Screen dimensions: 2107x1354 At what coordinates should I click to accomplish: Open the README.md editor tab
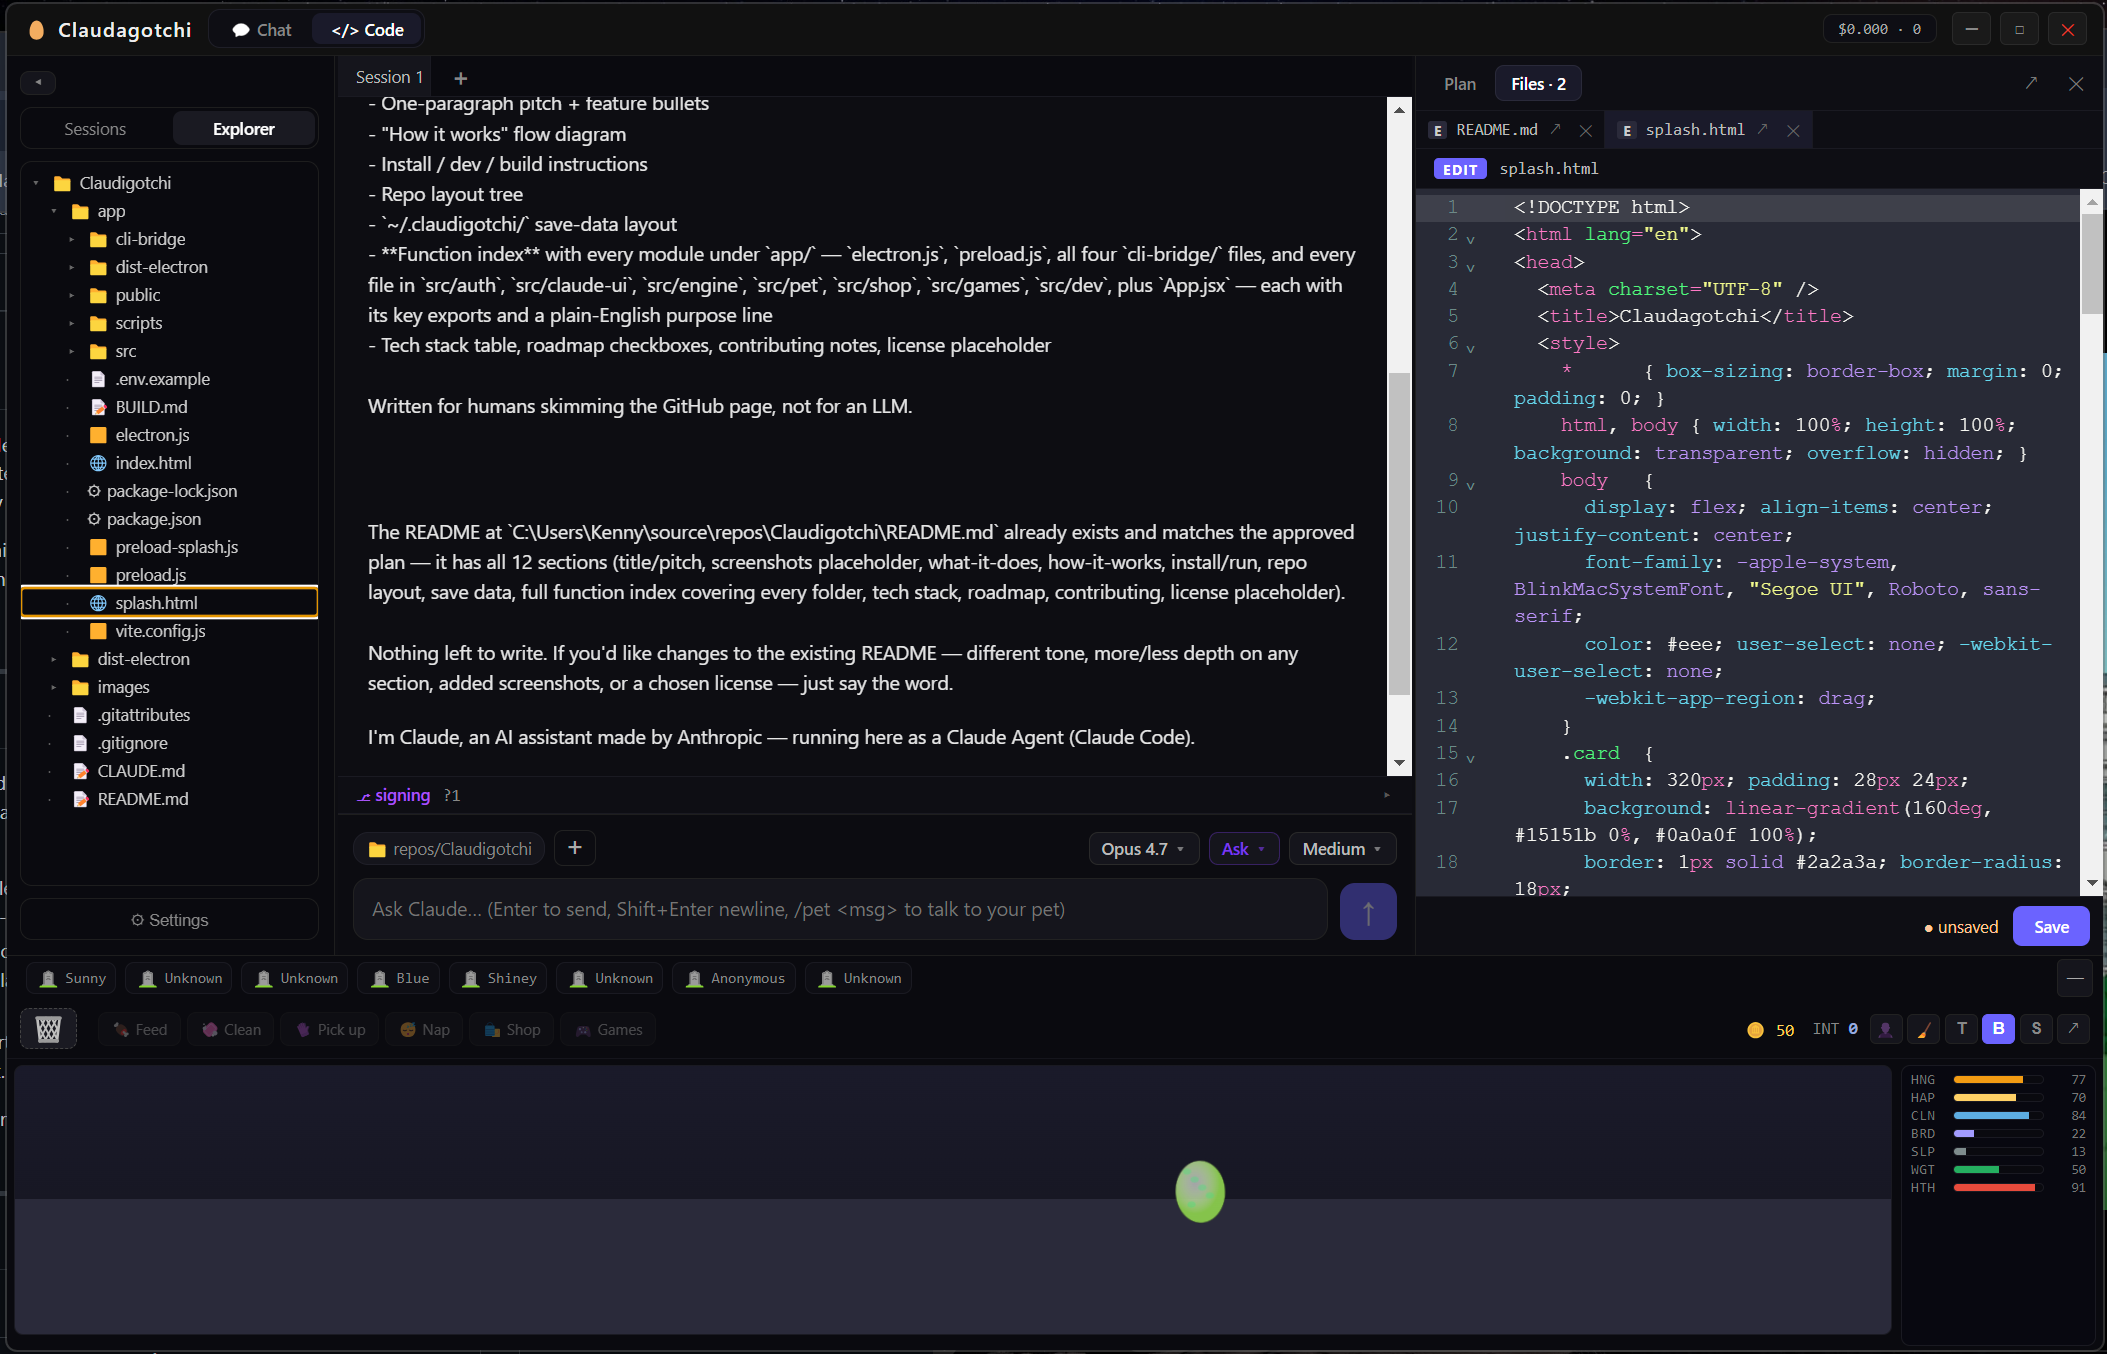click(x=1496, y=130)
